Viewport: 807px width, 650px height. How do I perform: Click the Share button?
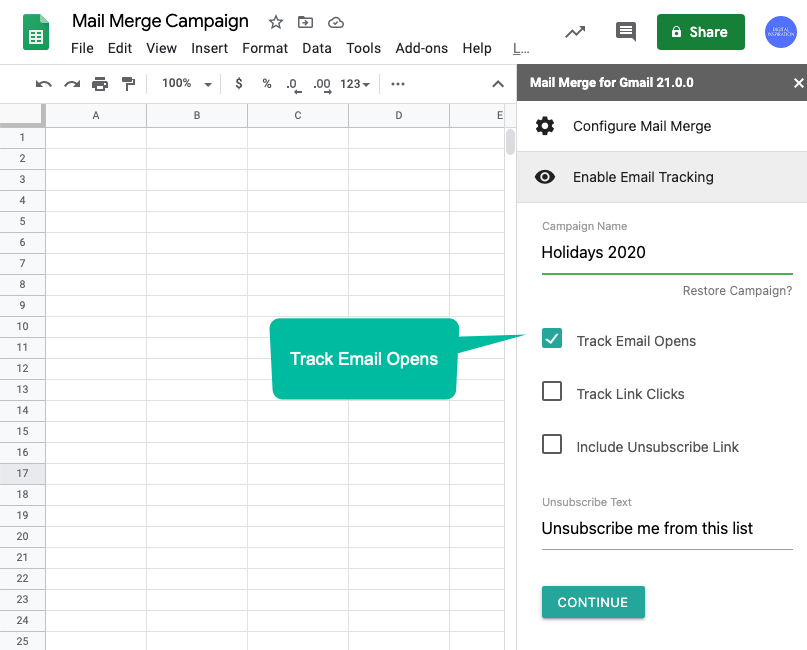click(700, 32)
